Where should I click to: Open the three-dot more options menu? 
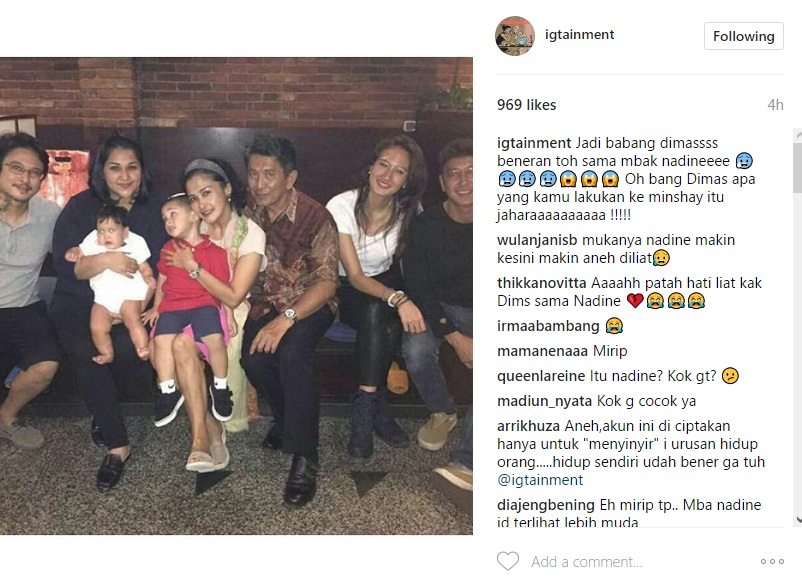tap(772, 561)
